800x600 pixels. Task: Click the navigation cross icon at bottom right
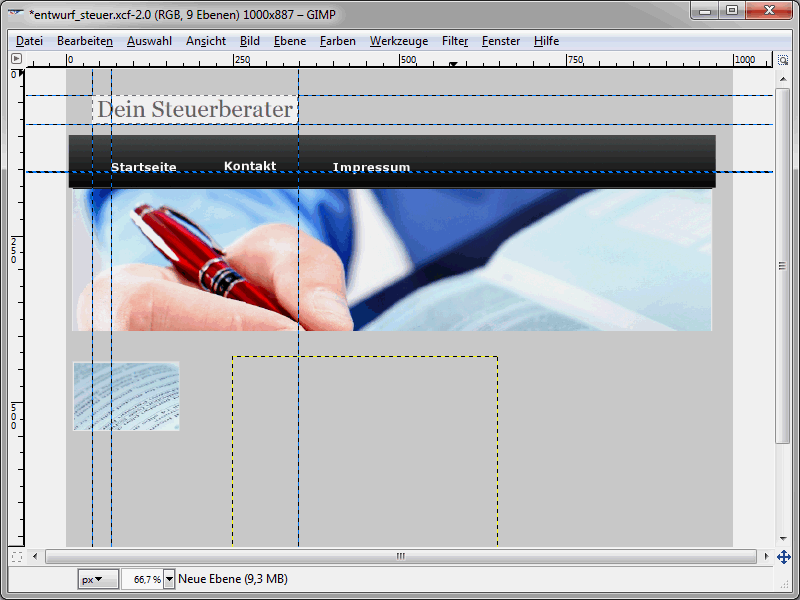tap(784, 557)
